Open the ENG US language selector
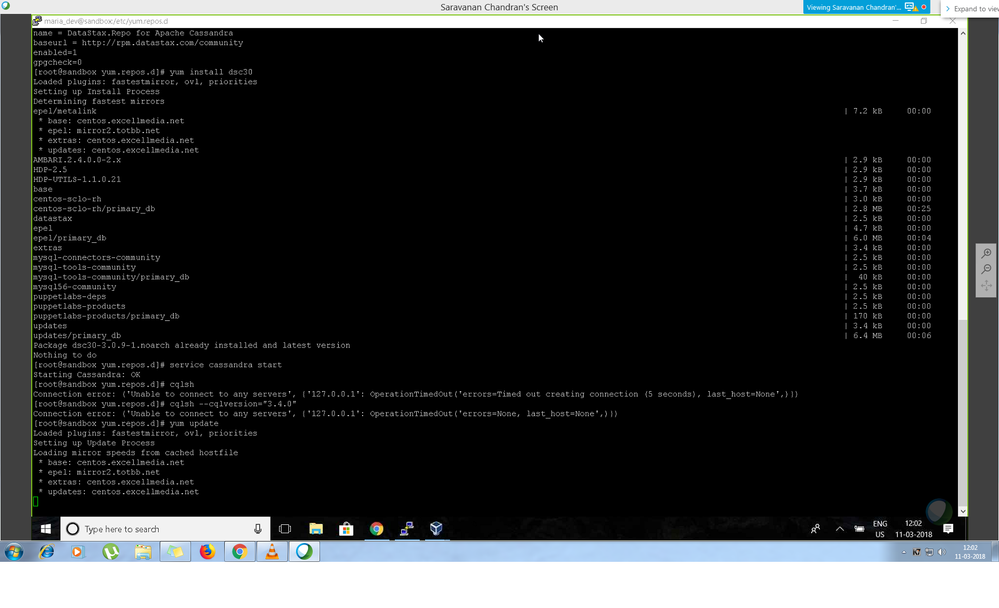 (880, 528)
